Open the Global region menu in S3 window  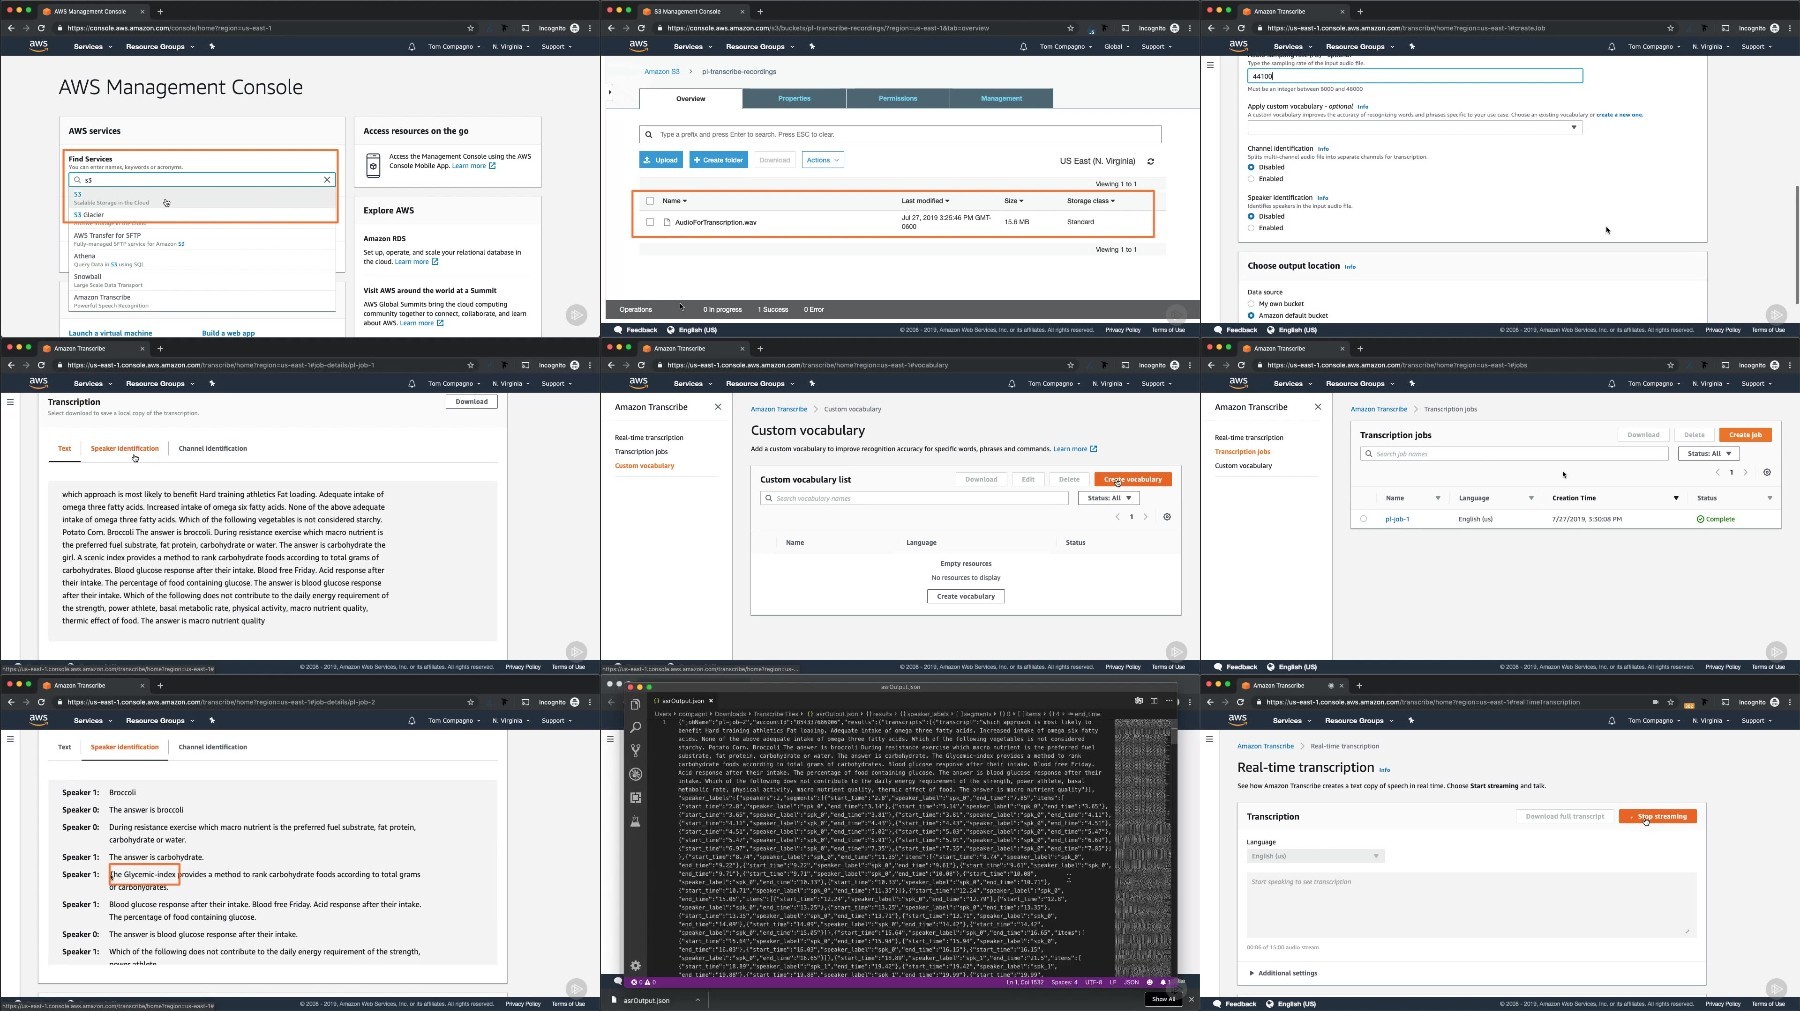(1115, 47)
